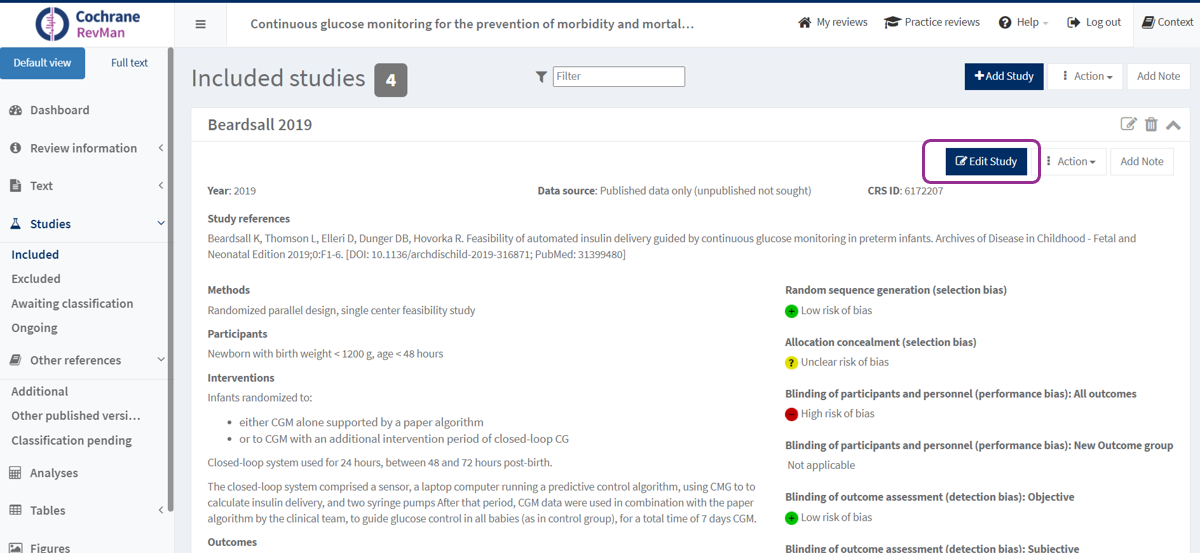This screenshot has width=1200, height=553.
Task: Click the hamburger menu icon
Action: tap(200, 24)
